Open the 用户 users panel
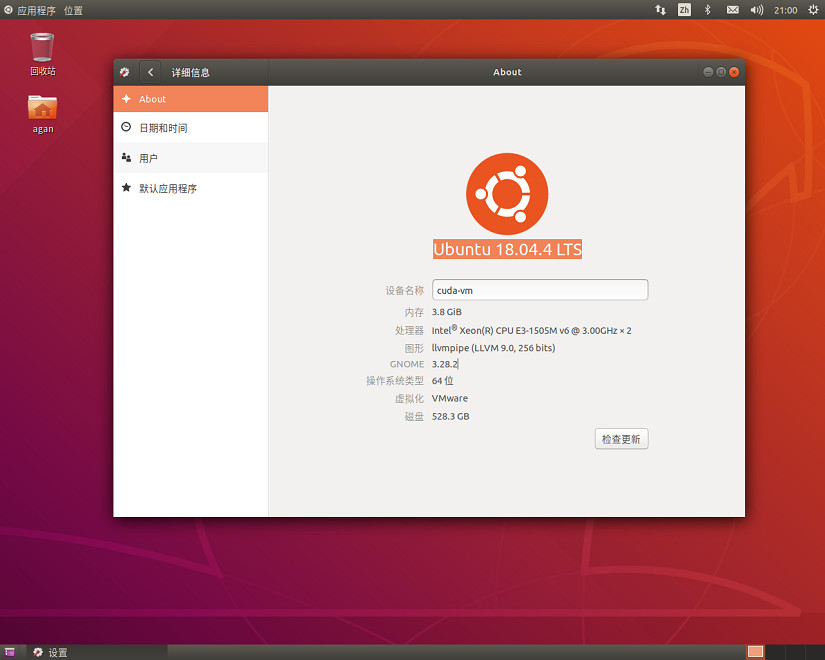The image size is (825, 660). point(190,158)
